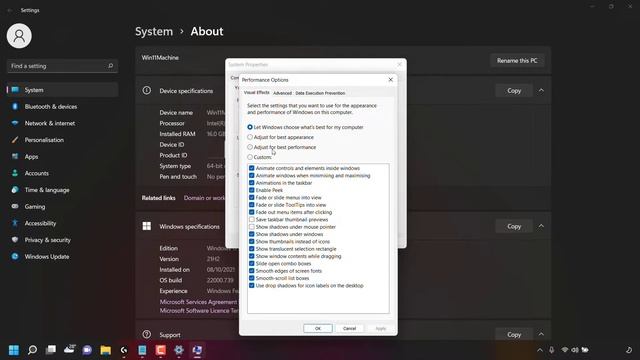Select Let Windows choose what's best option

305,127
